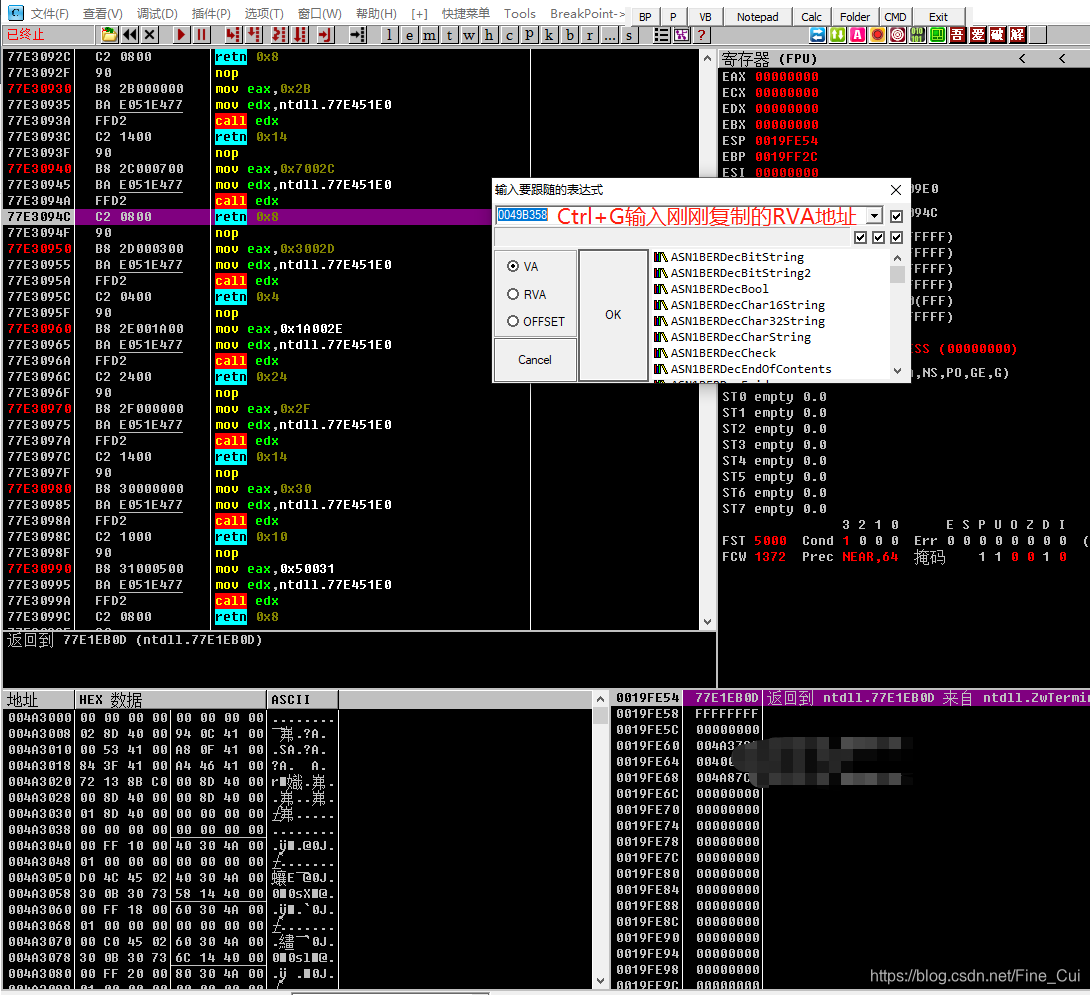Click the Calc shortcut button

(811, 17)
